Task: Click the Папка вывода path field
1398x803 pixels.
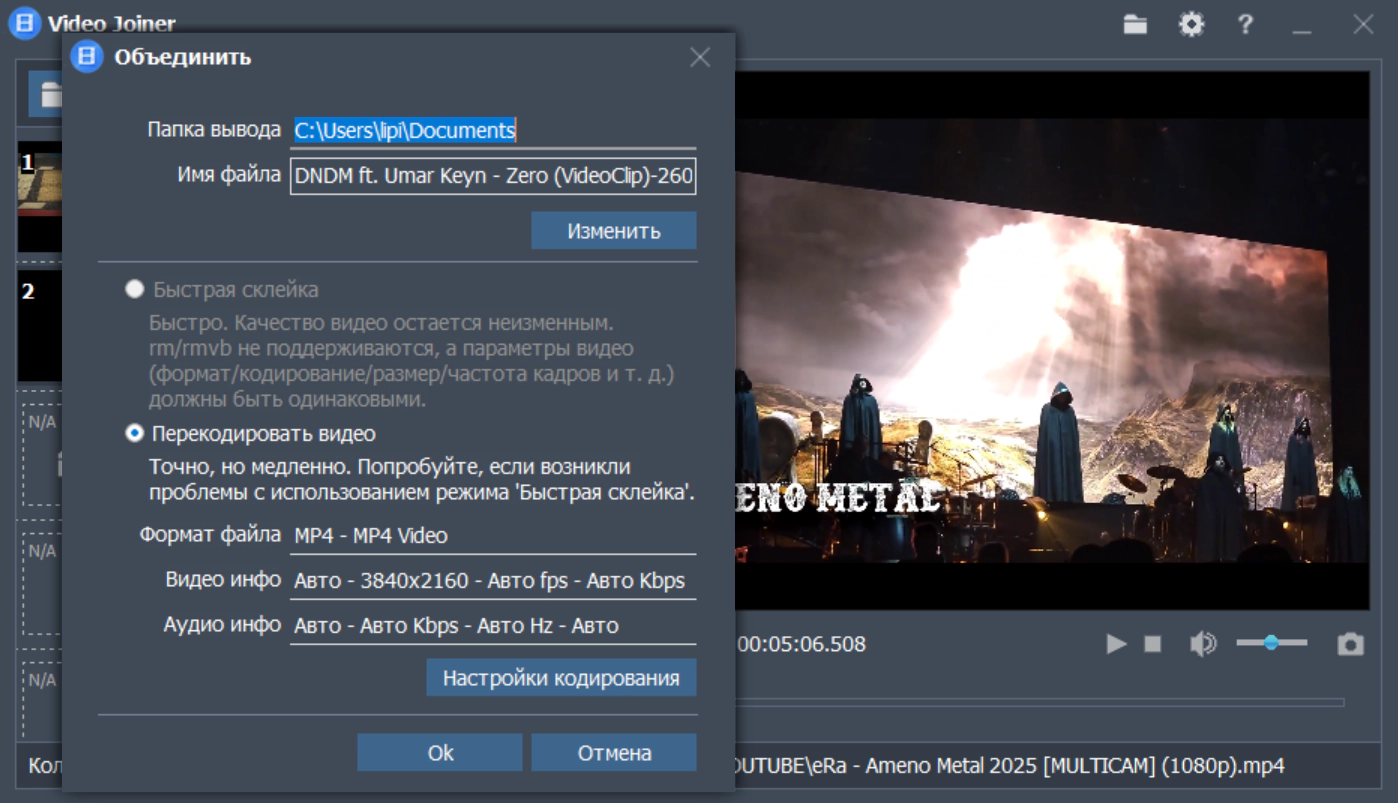Action: [x=493, y=130]
